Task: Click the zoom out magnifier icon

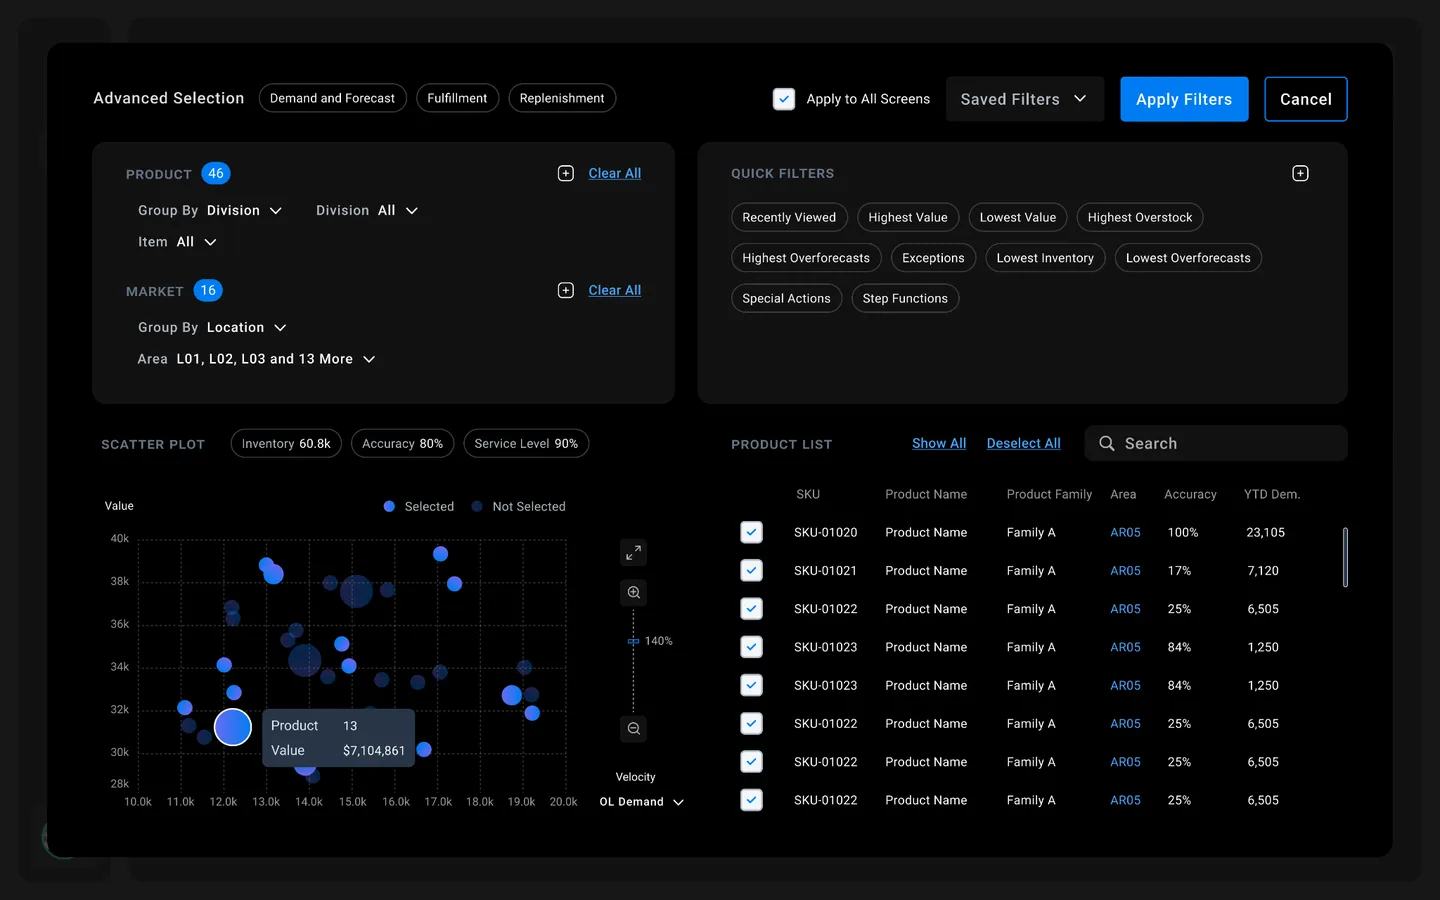Action: 633,729
